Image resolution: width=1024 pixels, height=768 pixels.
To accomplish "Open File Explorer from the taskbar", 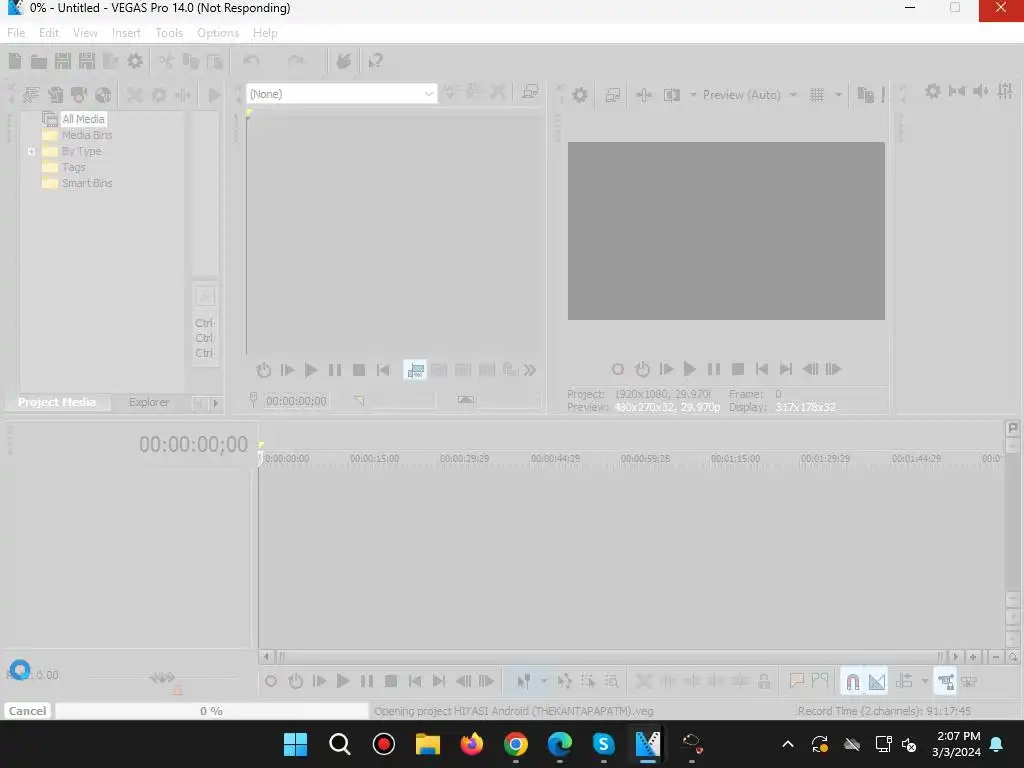I will pyautogui.click(x=428, y=744).
